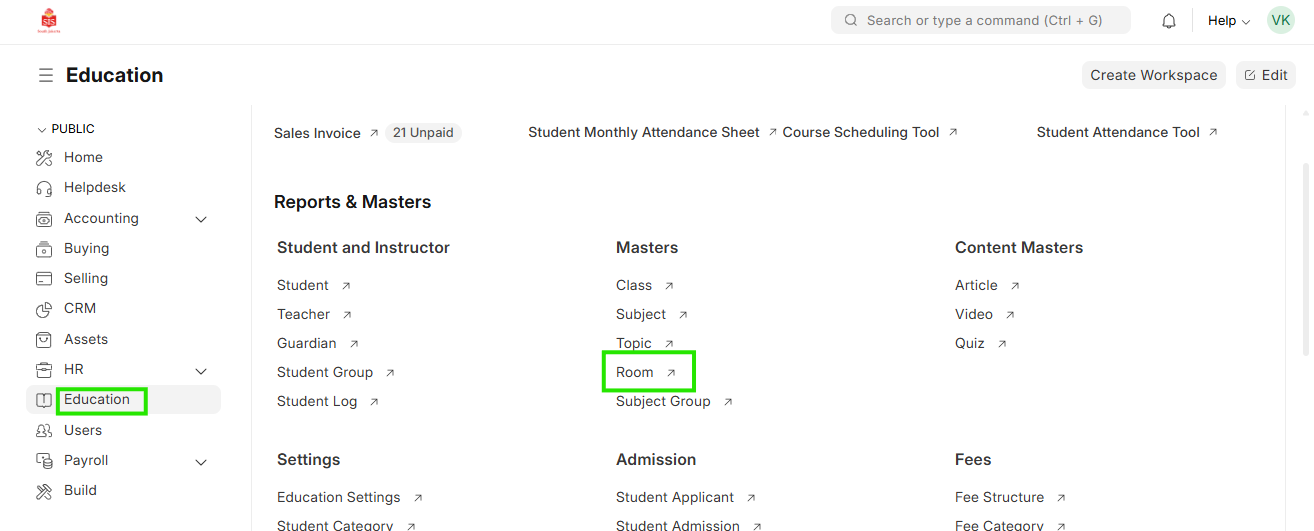Click the Build tools icon
The image size is (1314, 531).
tap(44, 491)
